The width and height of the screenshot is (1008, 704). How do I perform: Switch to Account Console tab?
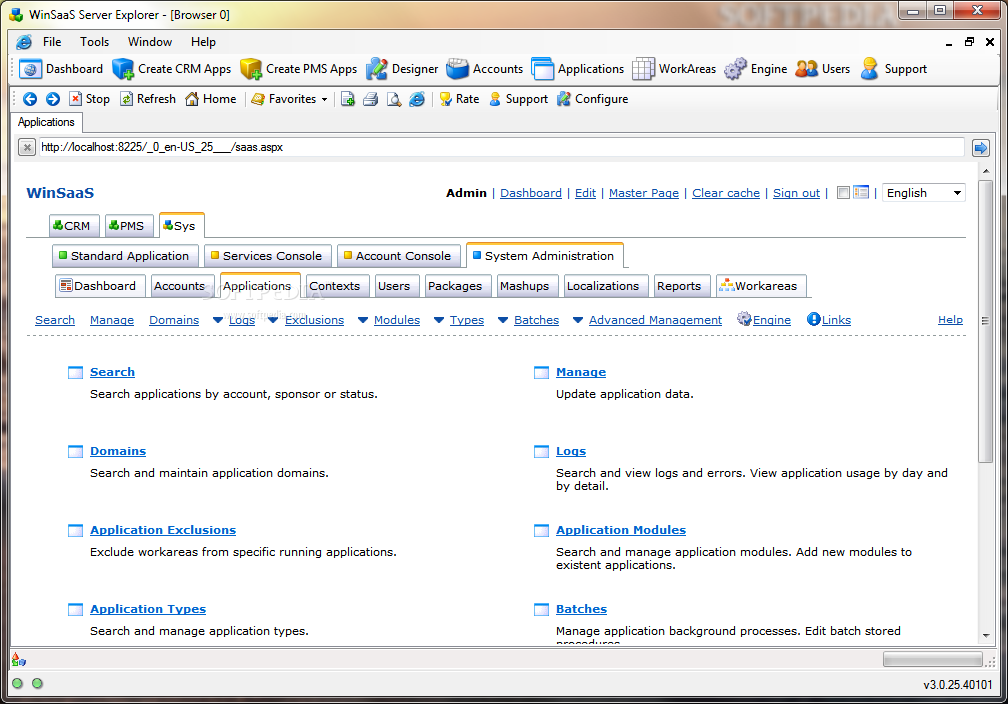click(399, 256)
